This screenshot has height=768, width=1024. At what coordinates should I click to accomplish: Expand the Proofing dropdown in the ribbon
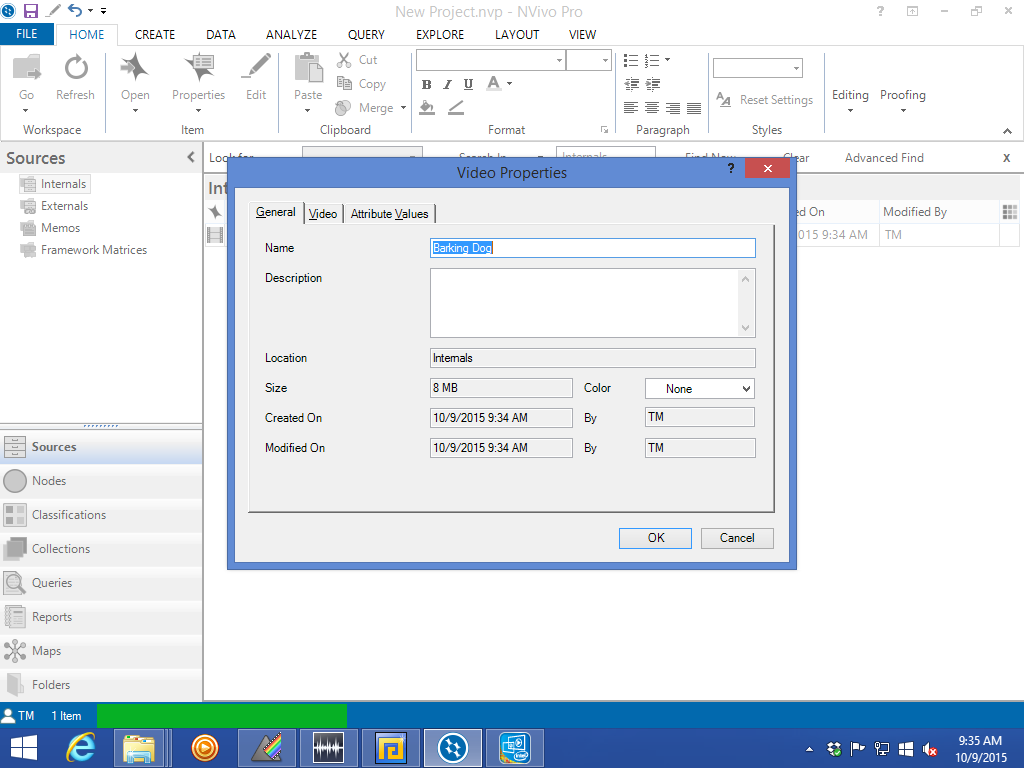(x=902, y=101)
